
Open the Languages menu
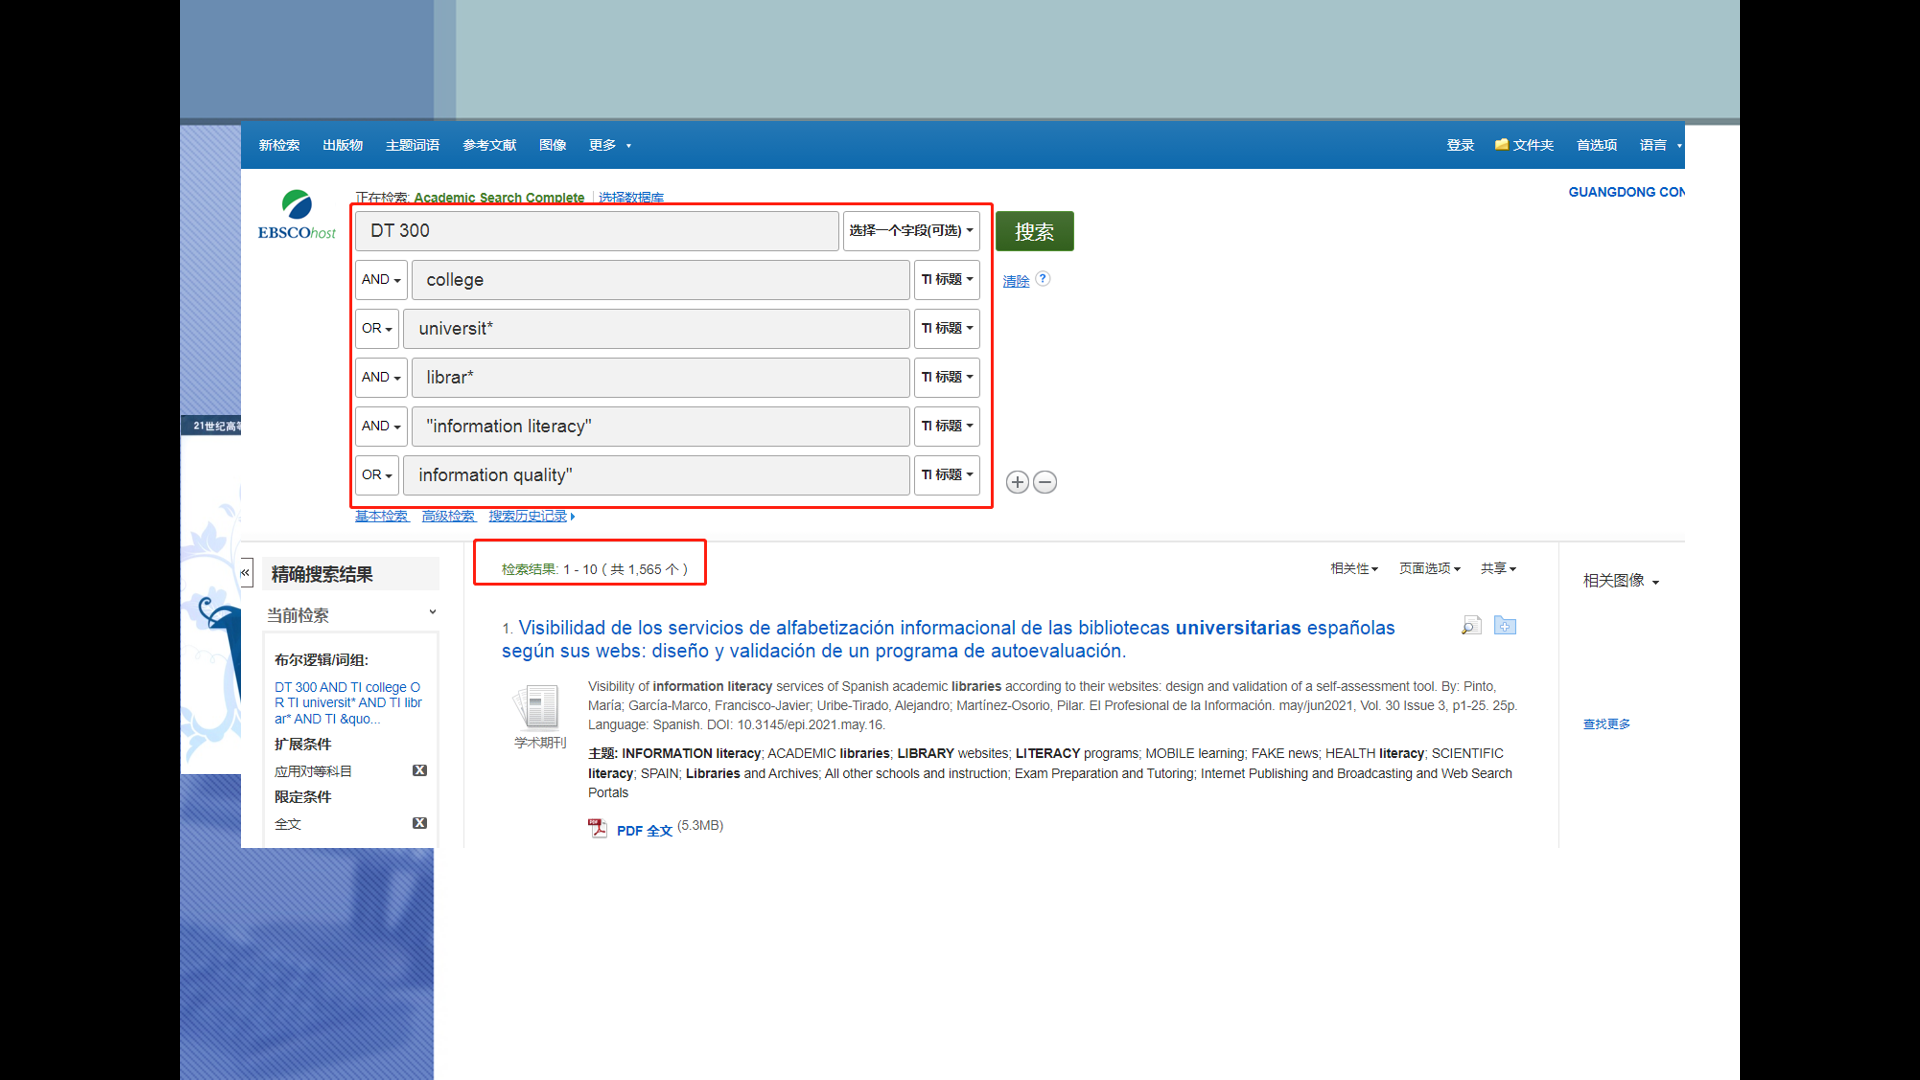tap(1660, 145)
